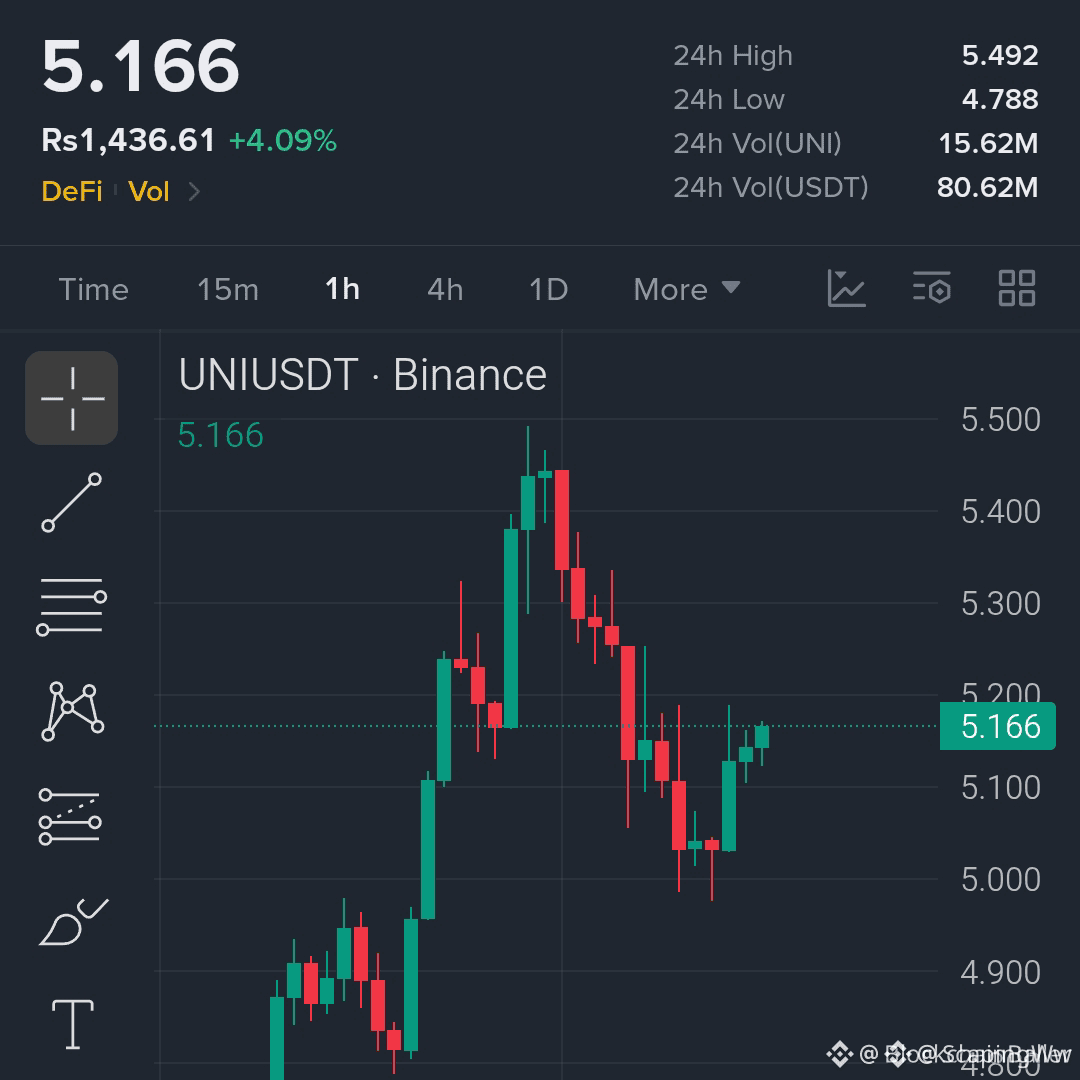Select the brush drawing tool

tap(74, 922)
